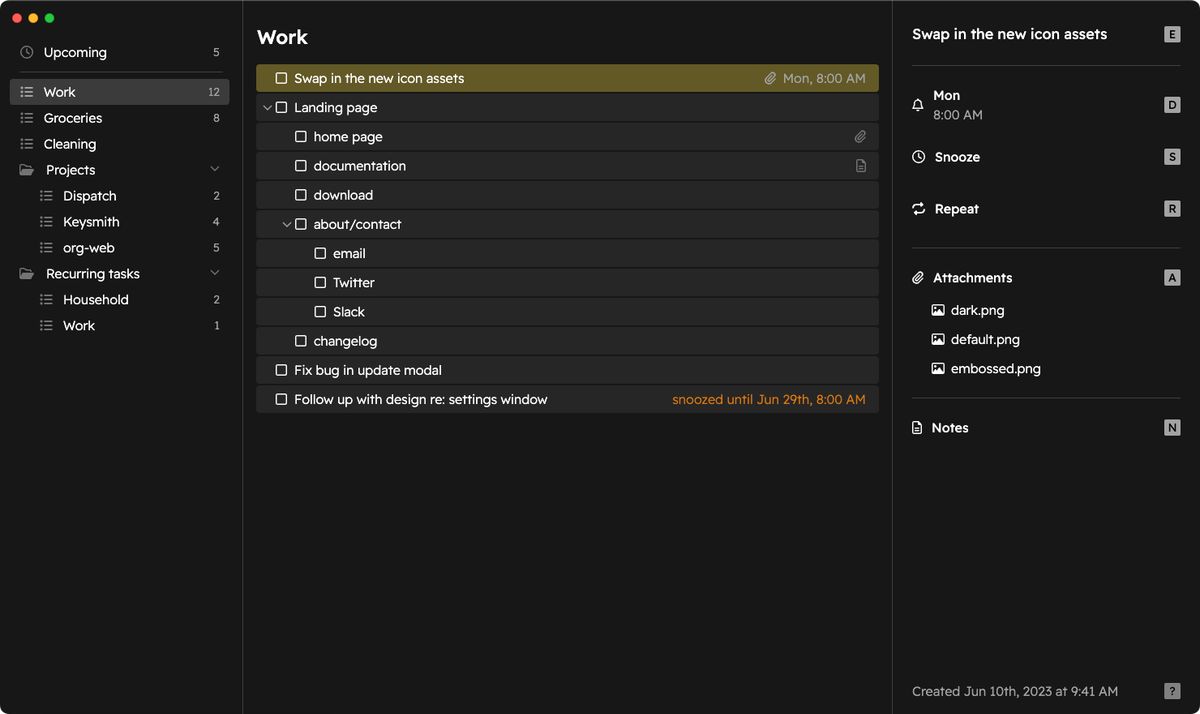1200x714 pixels.
Task: Click the paperclip icon on home page row
Action: [861, 136]
